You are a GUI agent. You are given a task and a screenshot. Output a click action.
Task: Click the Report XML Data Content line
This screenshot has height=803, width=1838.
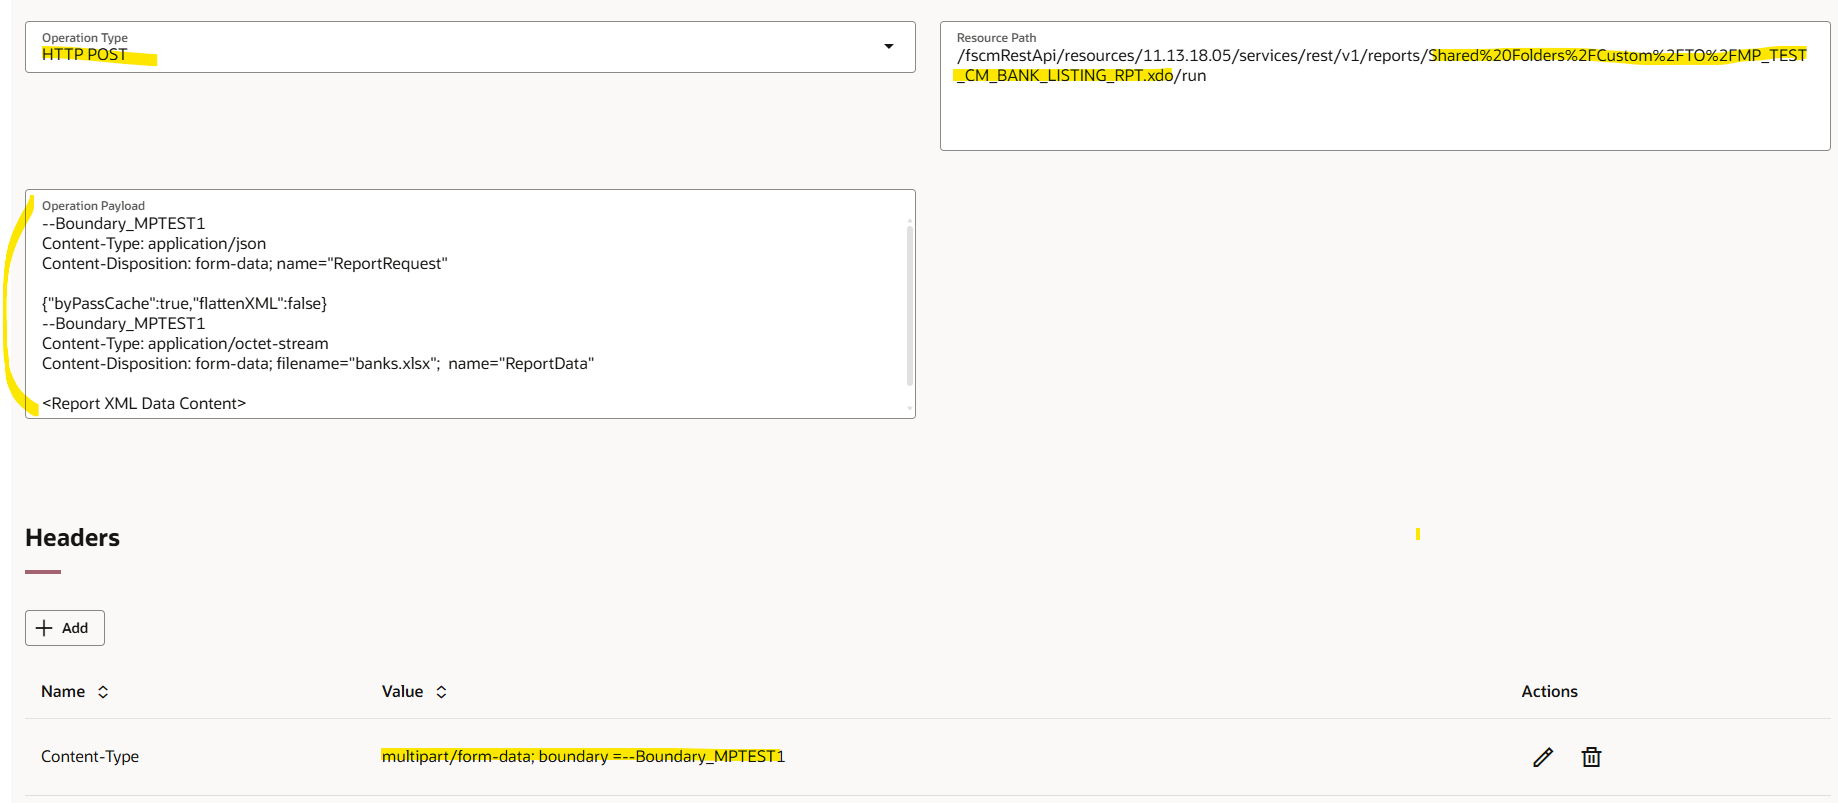tap(144, 403)
